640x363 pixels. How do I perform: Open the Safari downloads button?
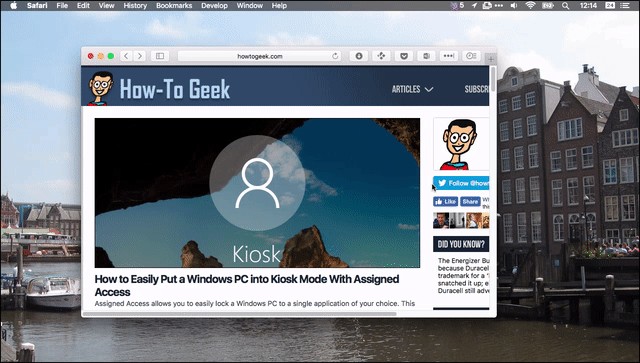(359, 56)
